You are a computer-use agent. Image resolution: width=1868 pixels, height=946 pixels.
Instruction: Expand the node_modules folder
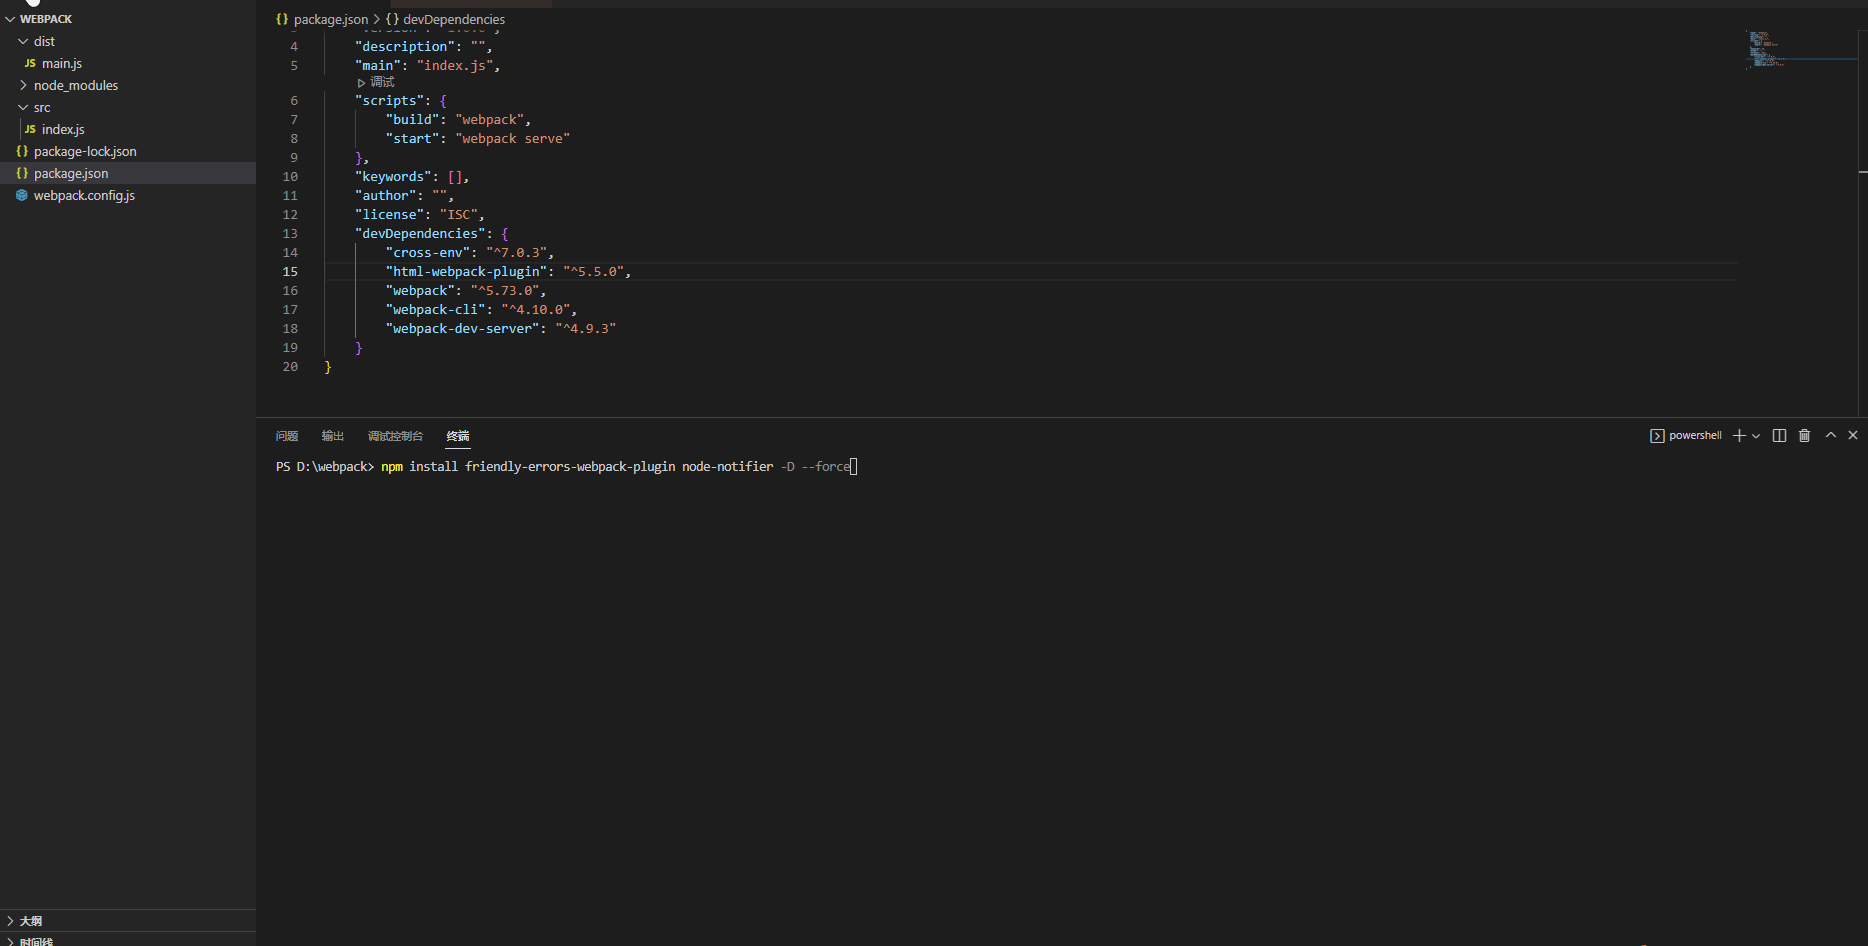pyautogui.click(x=22, y=85)
